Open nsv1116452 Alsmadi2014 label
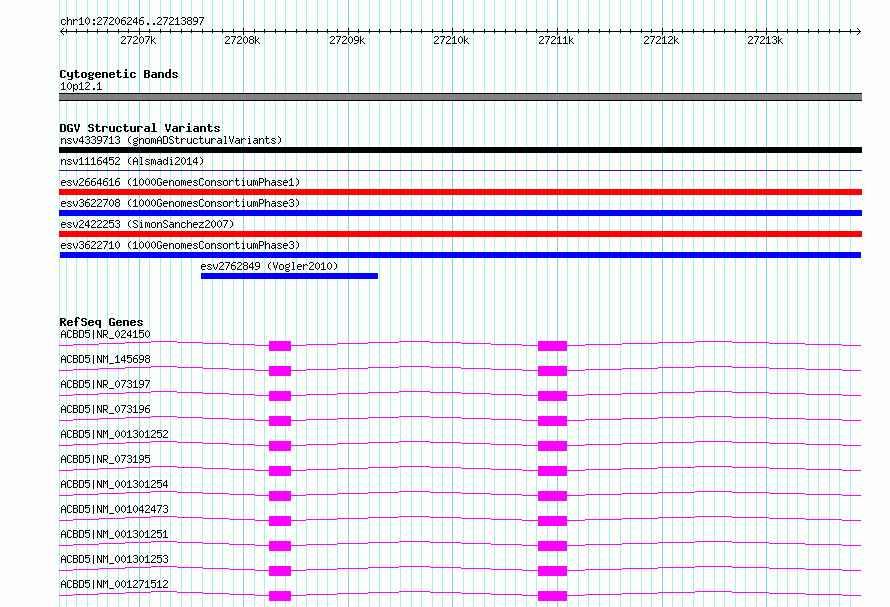This screenshot has width=890, height=607. click(132, 161)
